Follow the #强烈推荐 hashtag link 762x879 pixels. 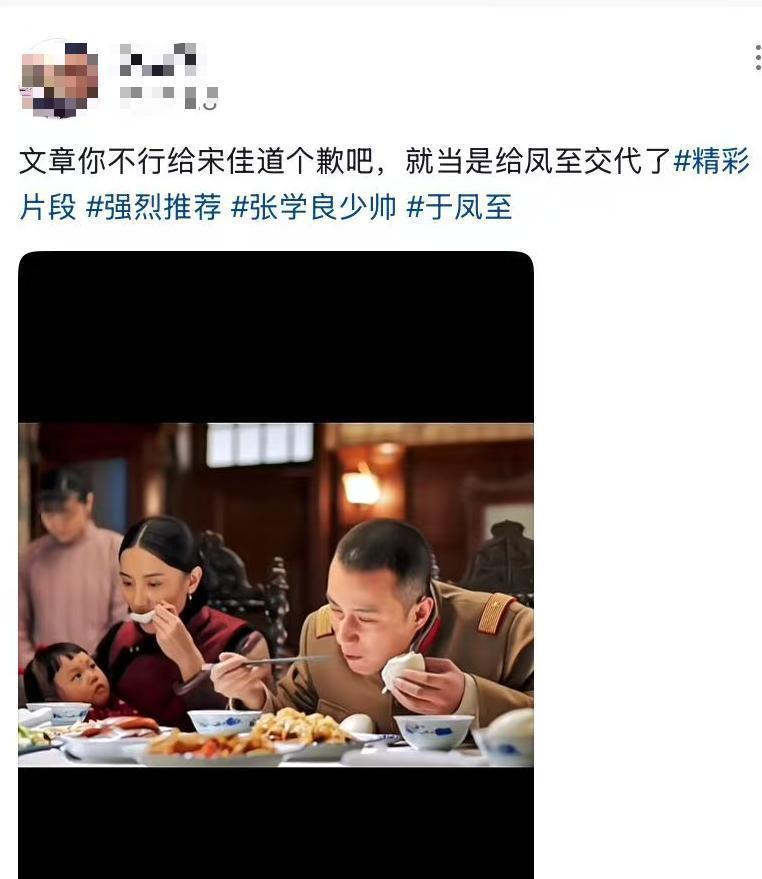(154, 207)
